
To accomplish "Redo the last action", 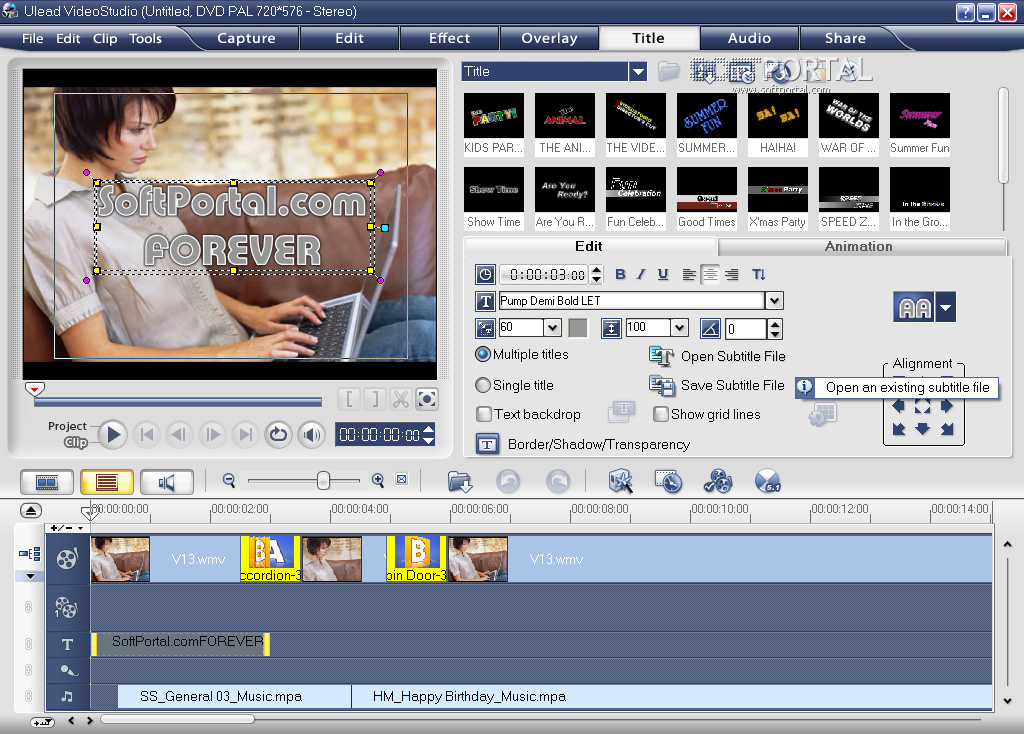I will tap(557, 482).
